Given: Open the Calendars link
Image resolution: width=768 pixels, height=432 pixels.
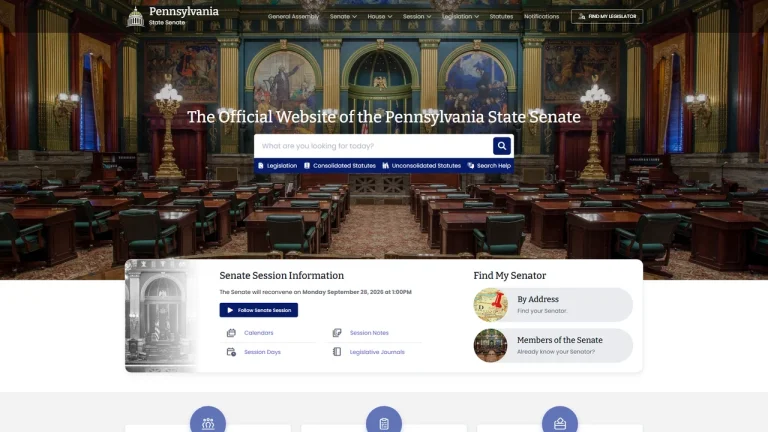Looking at the screenshot, I should [x=259, y=333].
